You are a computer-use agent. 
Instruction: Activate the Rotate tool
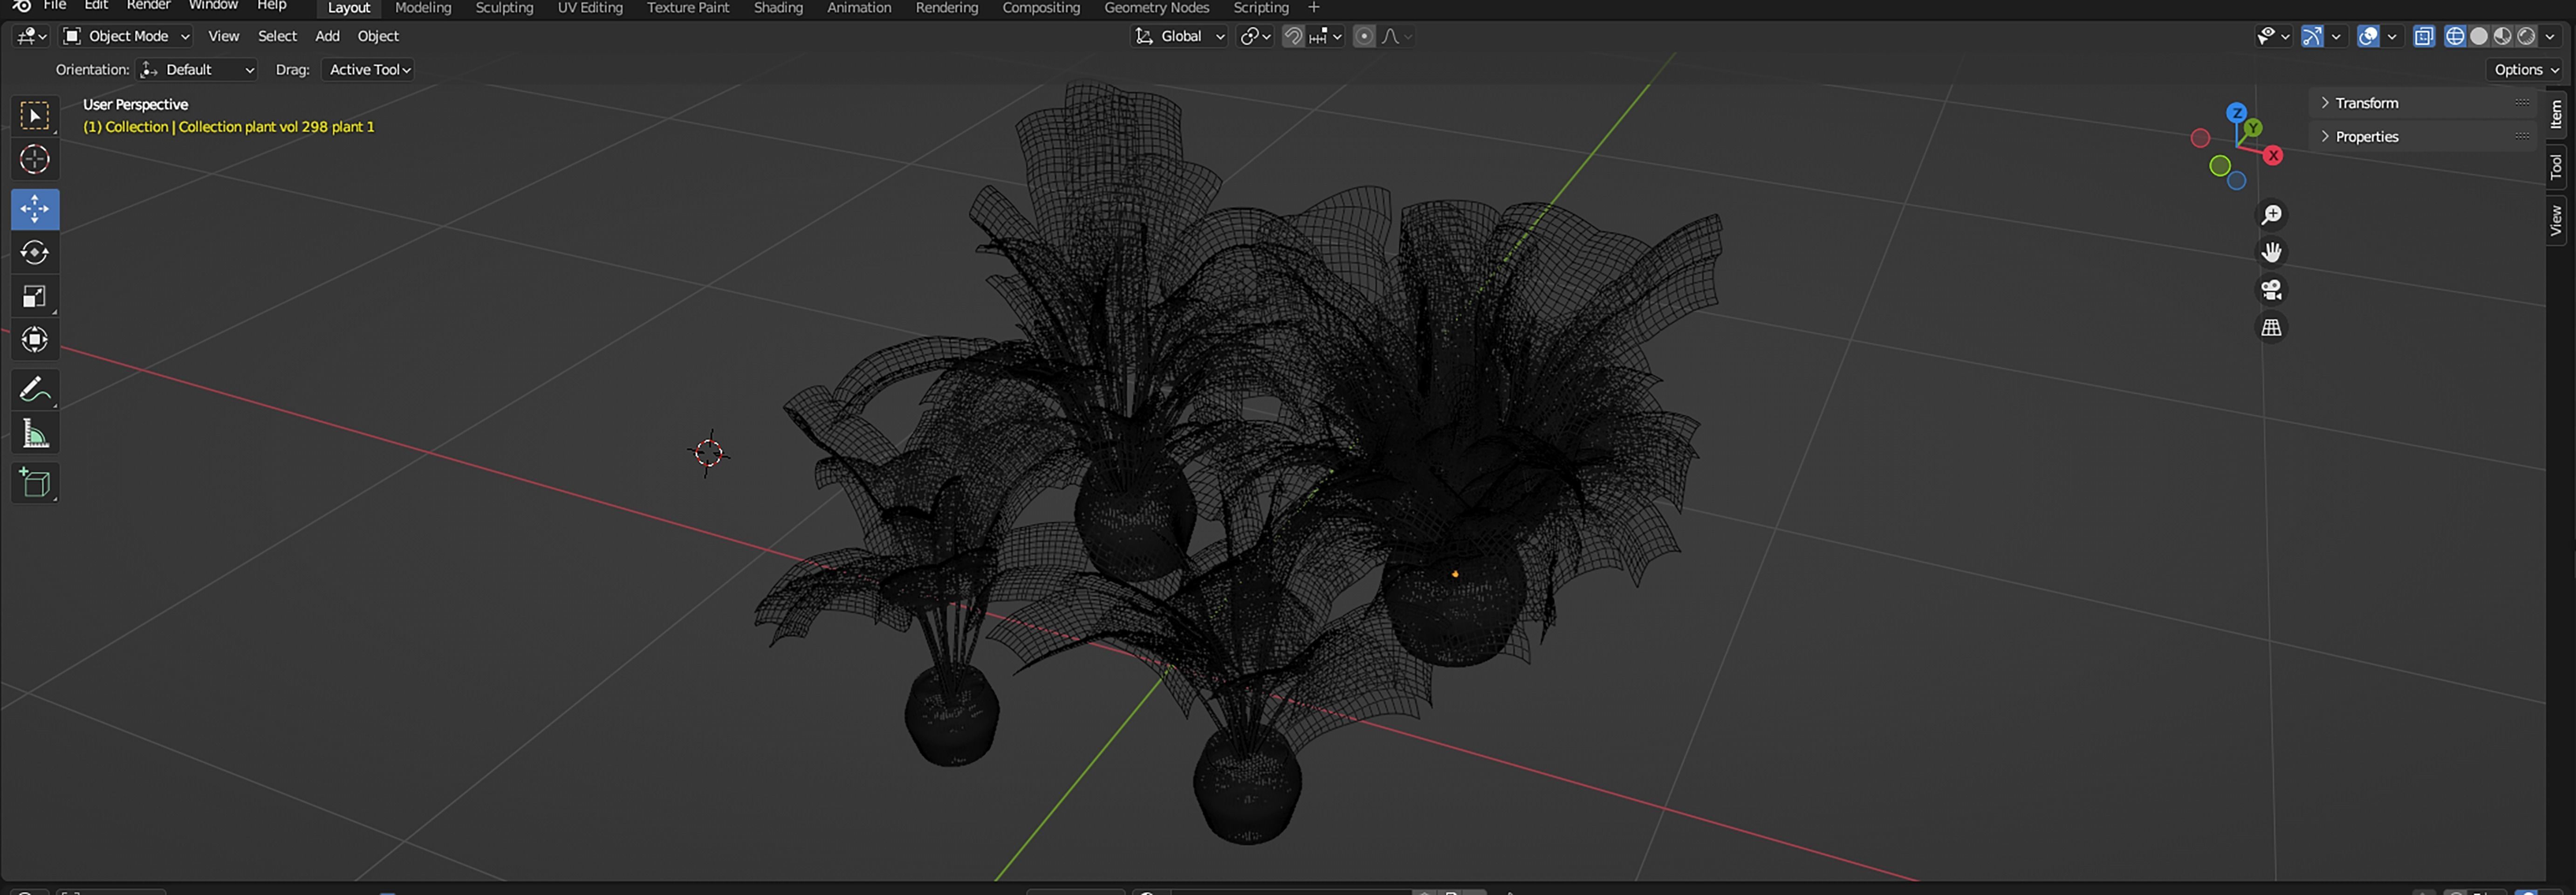pos(35,253)
